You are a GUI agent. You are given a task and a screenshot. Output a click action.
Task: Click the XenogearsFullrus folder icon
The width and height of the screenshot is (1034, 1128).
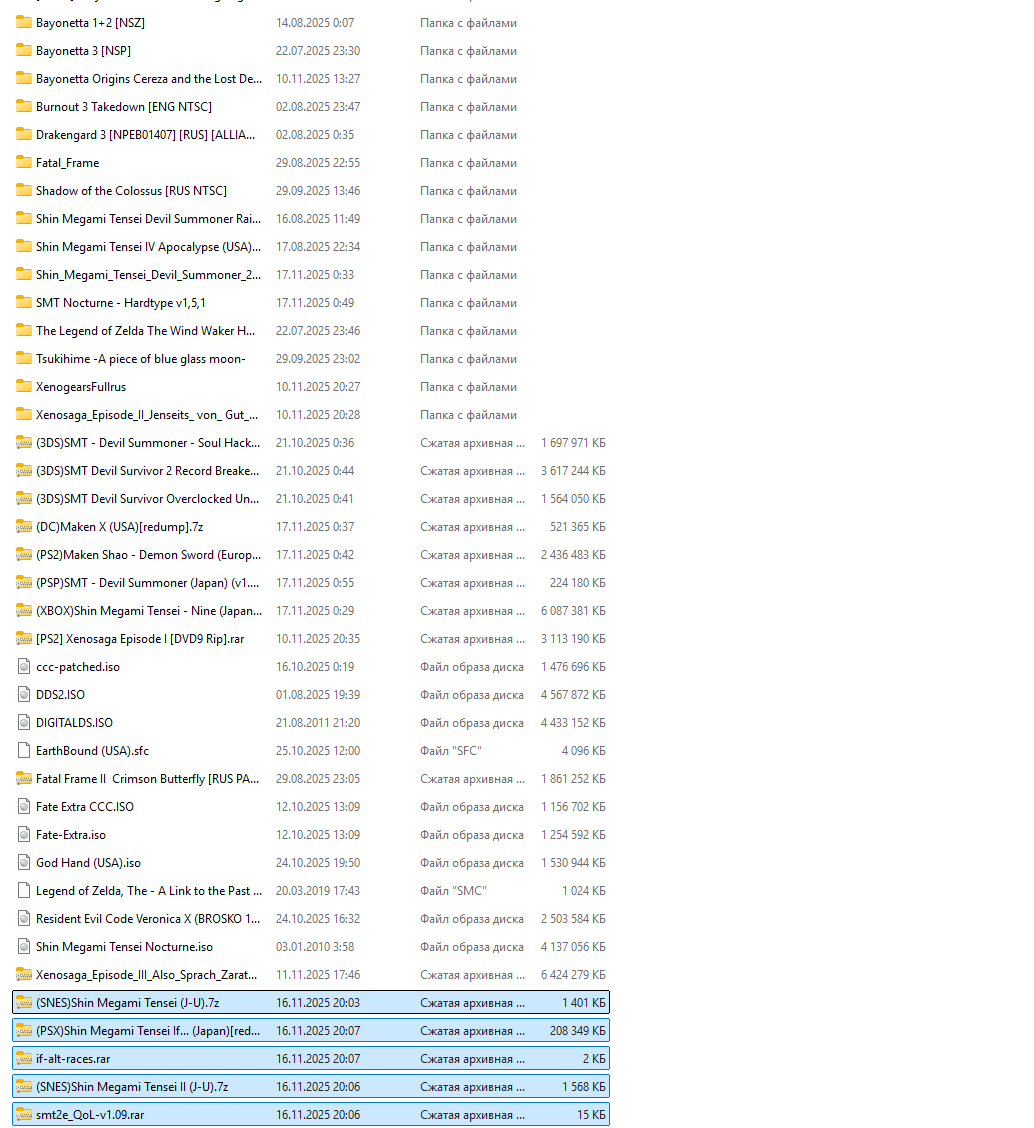(x=24, y=387)
